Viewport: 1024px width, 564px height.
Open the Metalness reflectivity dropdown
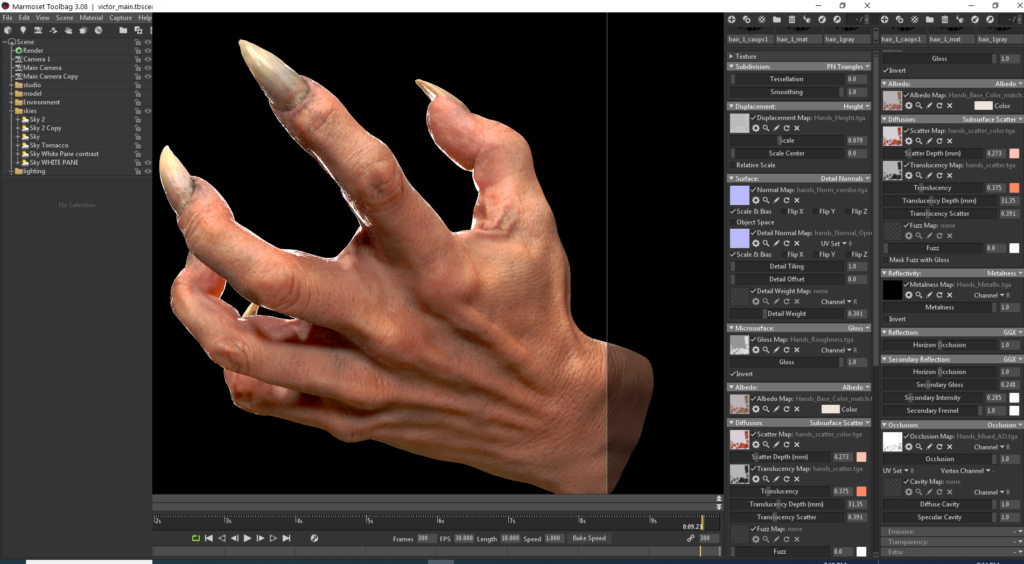[x=1004, y=274]
